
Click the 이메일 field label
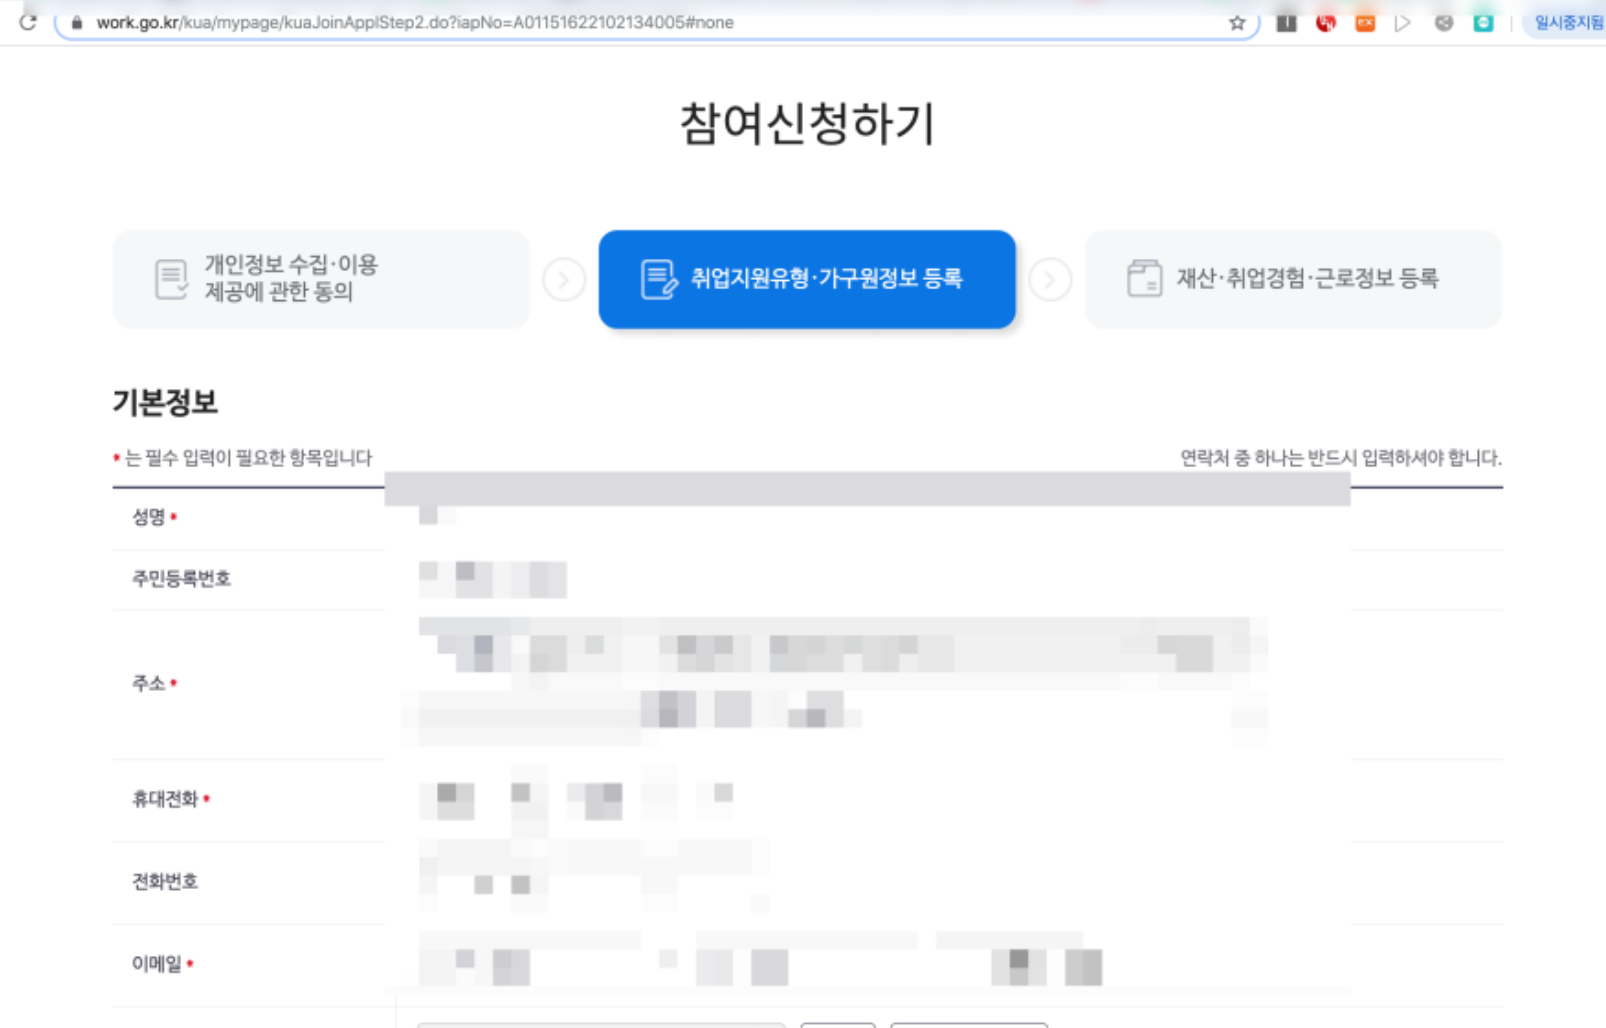157,964
